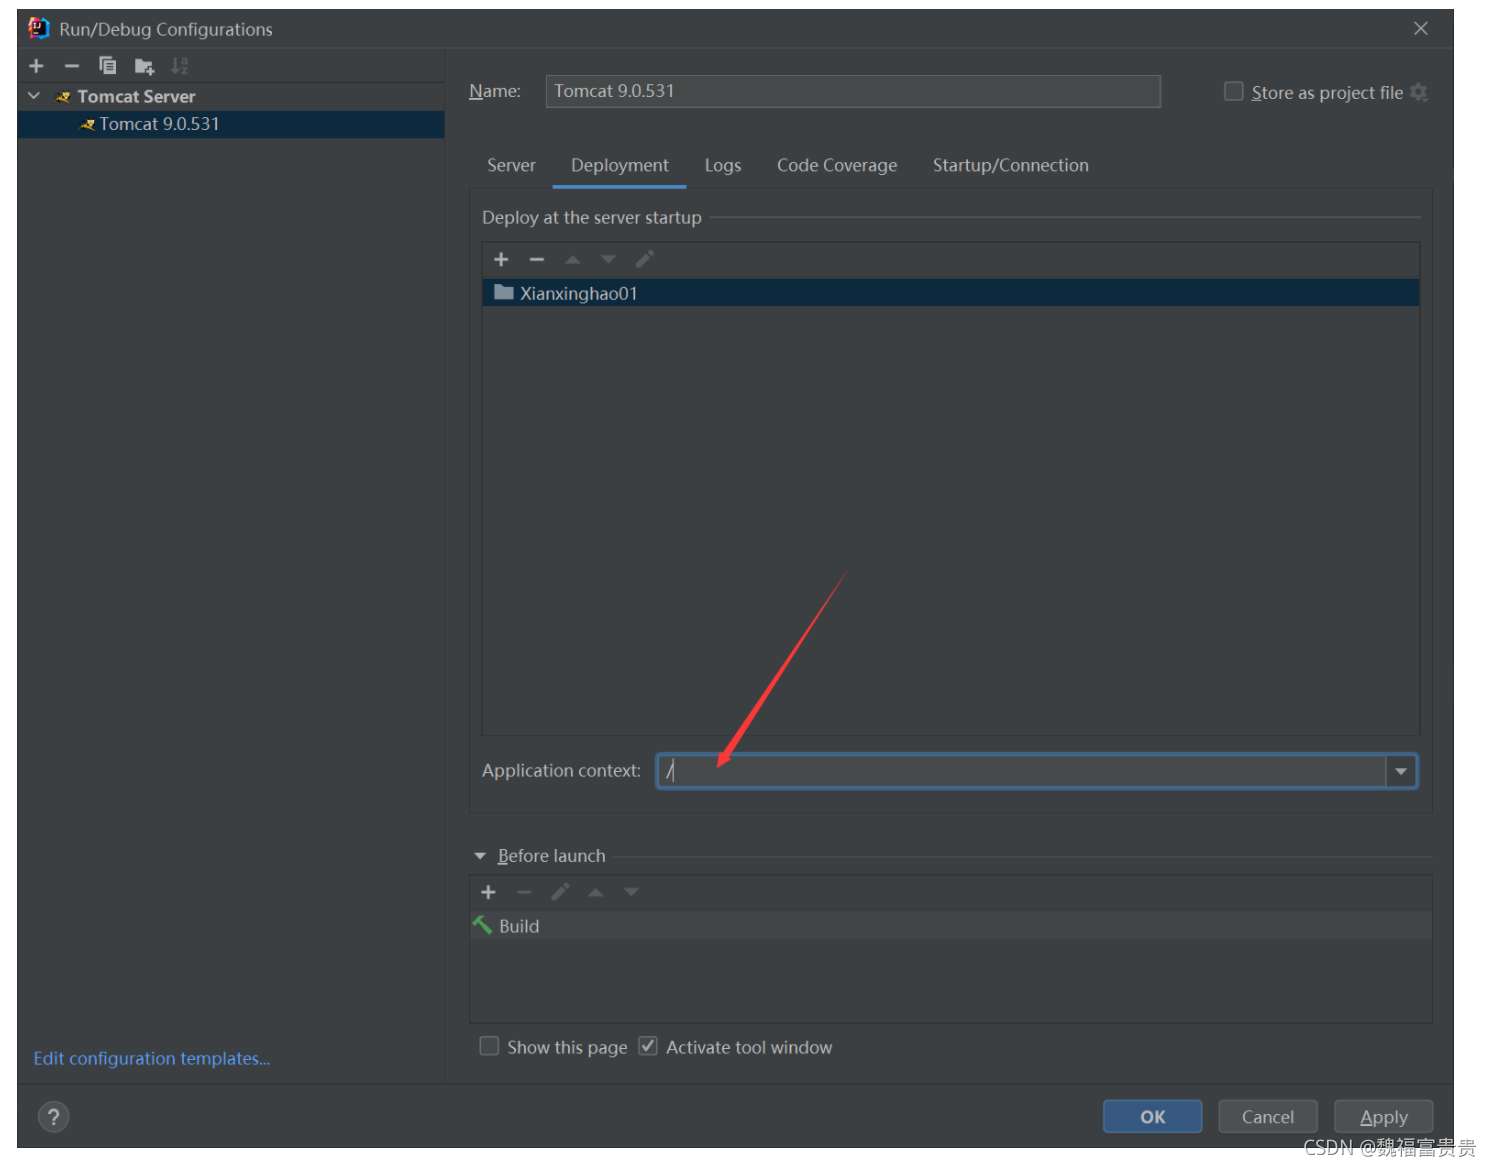
Task: Switch to the Server tab
Action: [x=511, y=166]
